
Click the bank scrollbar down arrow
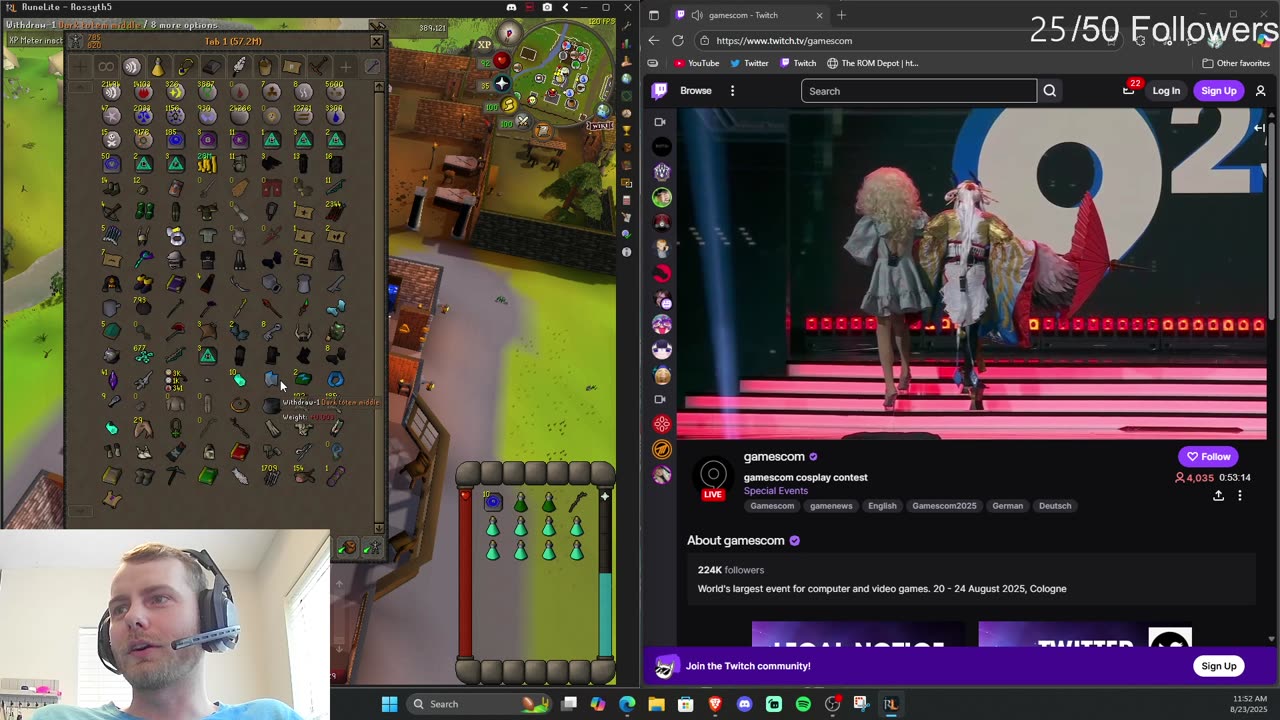tap(379, 527)
